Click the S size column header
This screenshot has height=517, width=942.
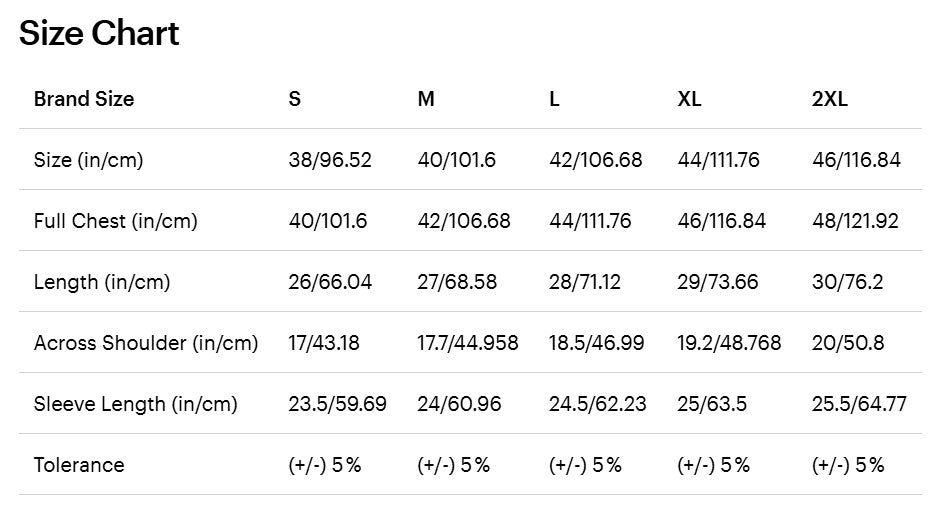tap(295, 99)
